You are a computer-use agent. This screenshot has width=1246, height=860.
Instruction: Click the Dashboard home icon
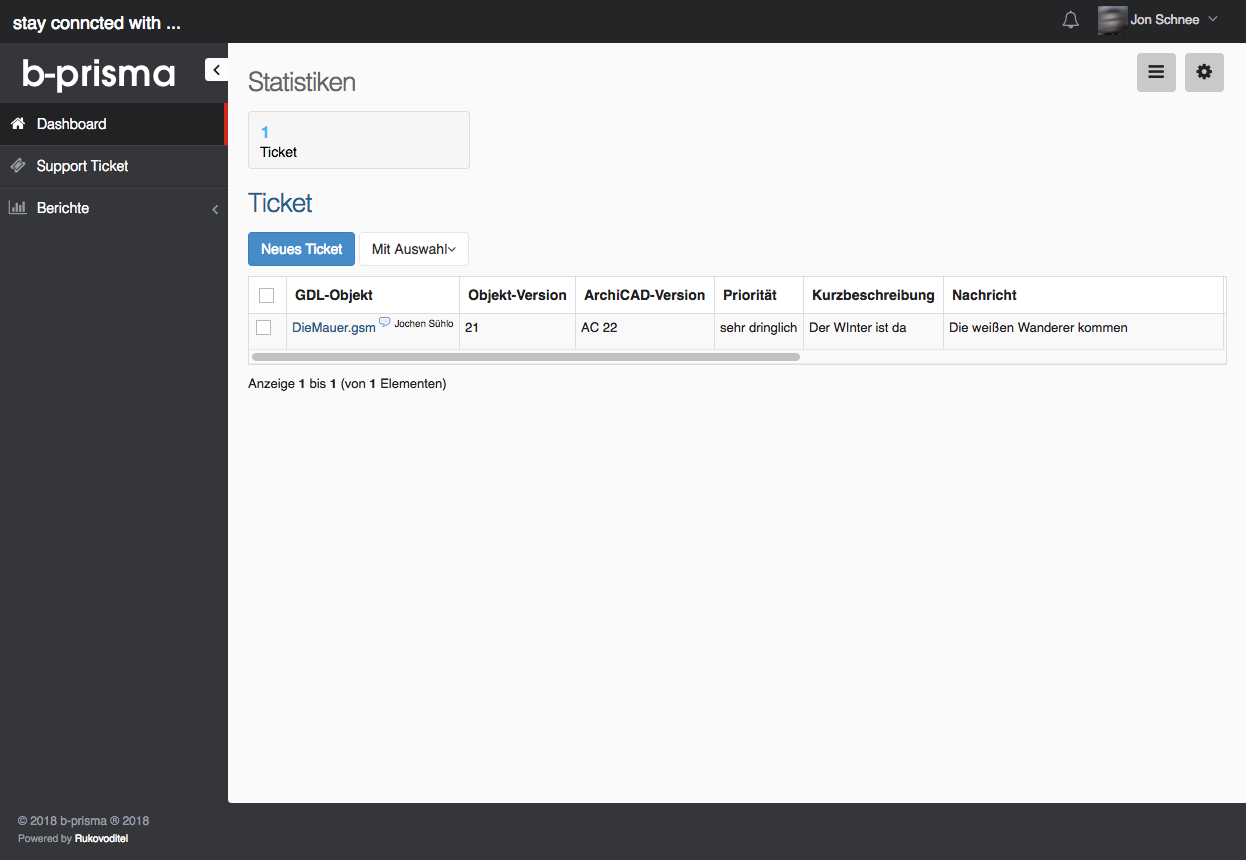coord(17,124)
